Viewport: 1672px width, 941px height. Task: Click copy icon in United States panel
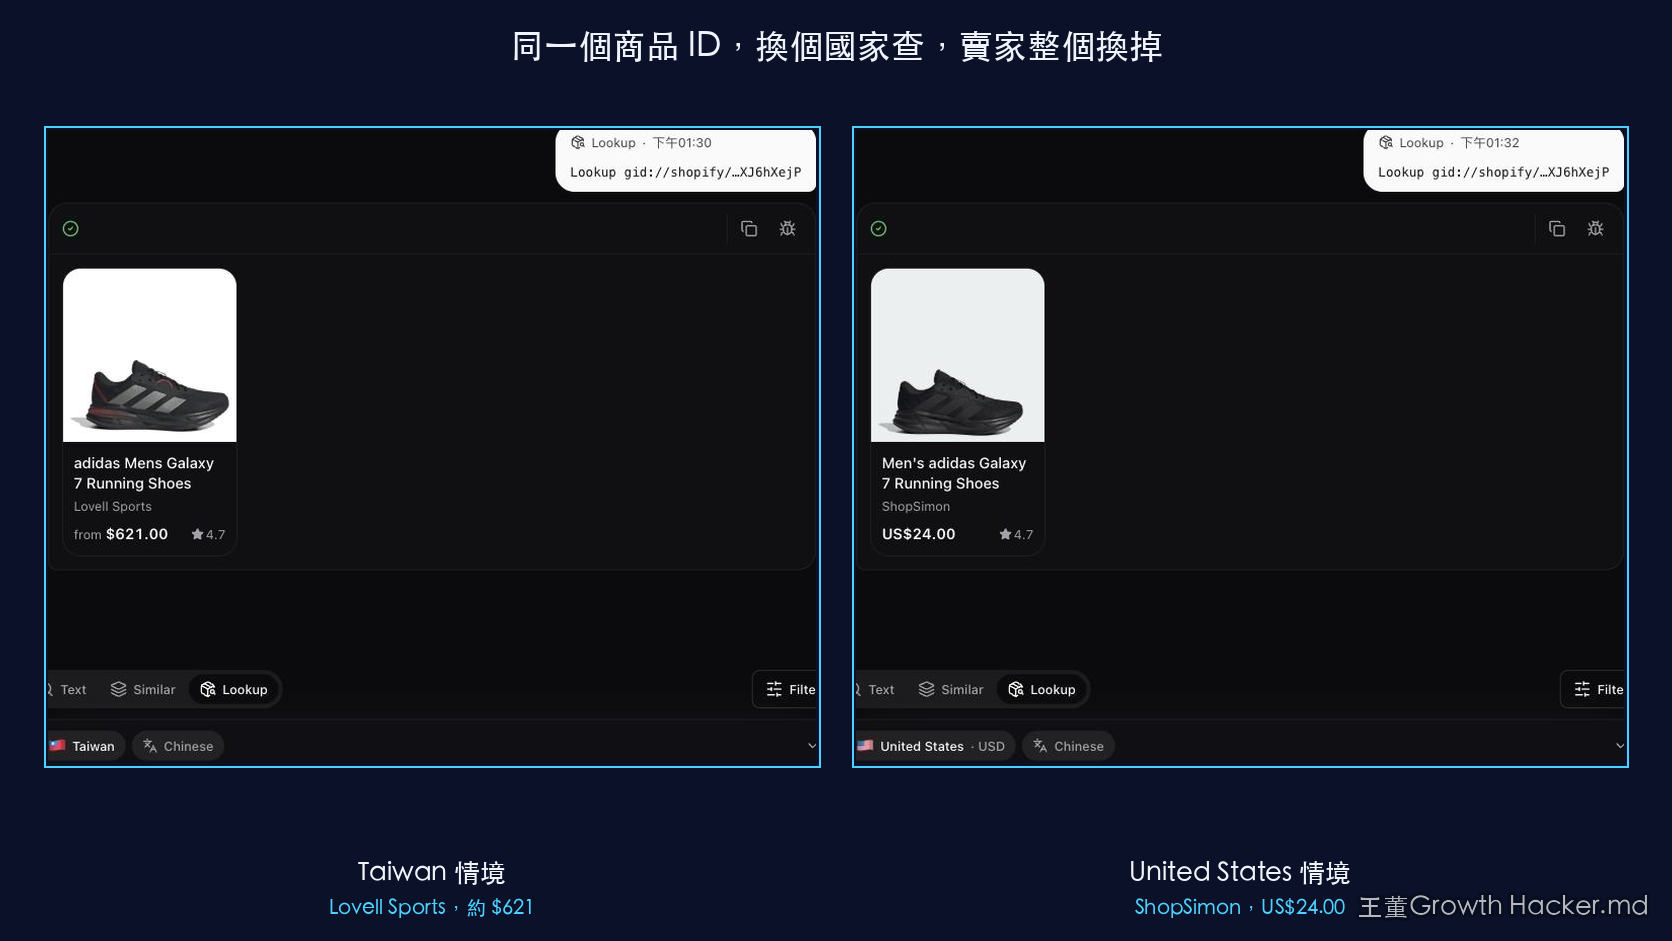(x=1557, y=229)
